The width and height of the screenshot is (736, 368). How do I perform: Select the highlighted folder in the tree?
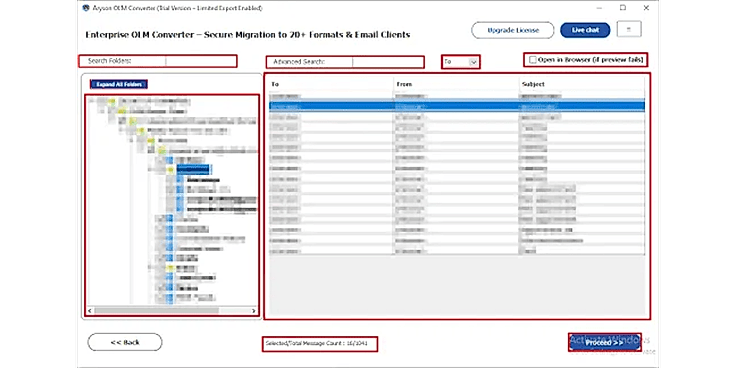[193, 169]
